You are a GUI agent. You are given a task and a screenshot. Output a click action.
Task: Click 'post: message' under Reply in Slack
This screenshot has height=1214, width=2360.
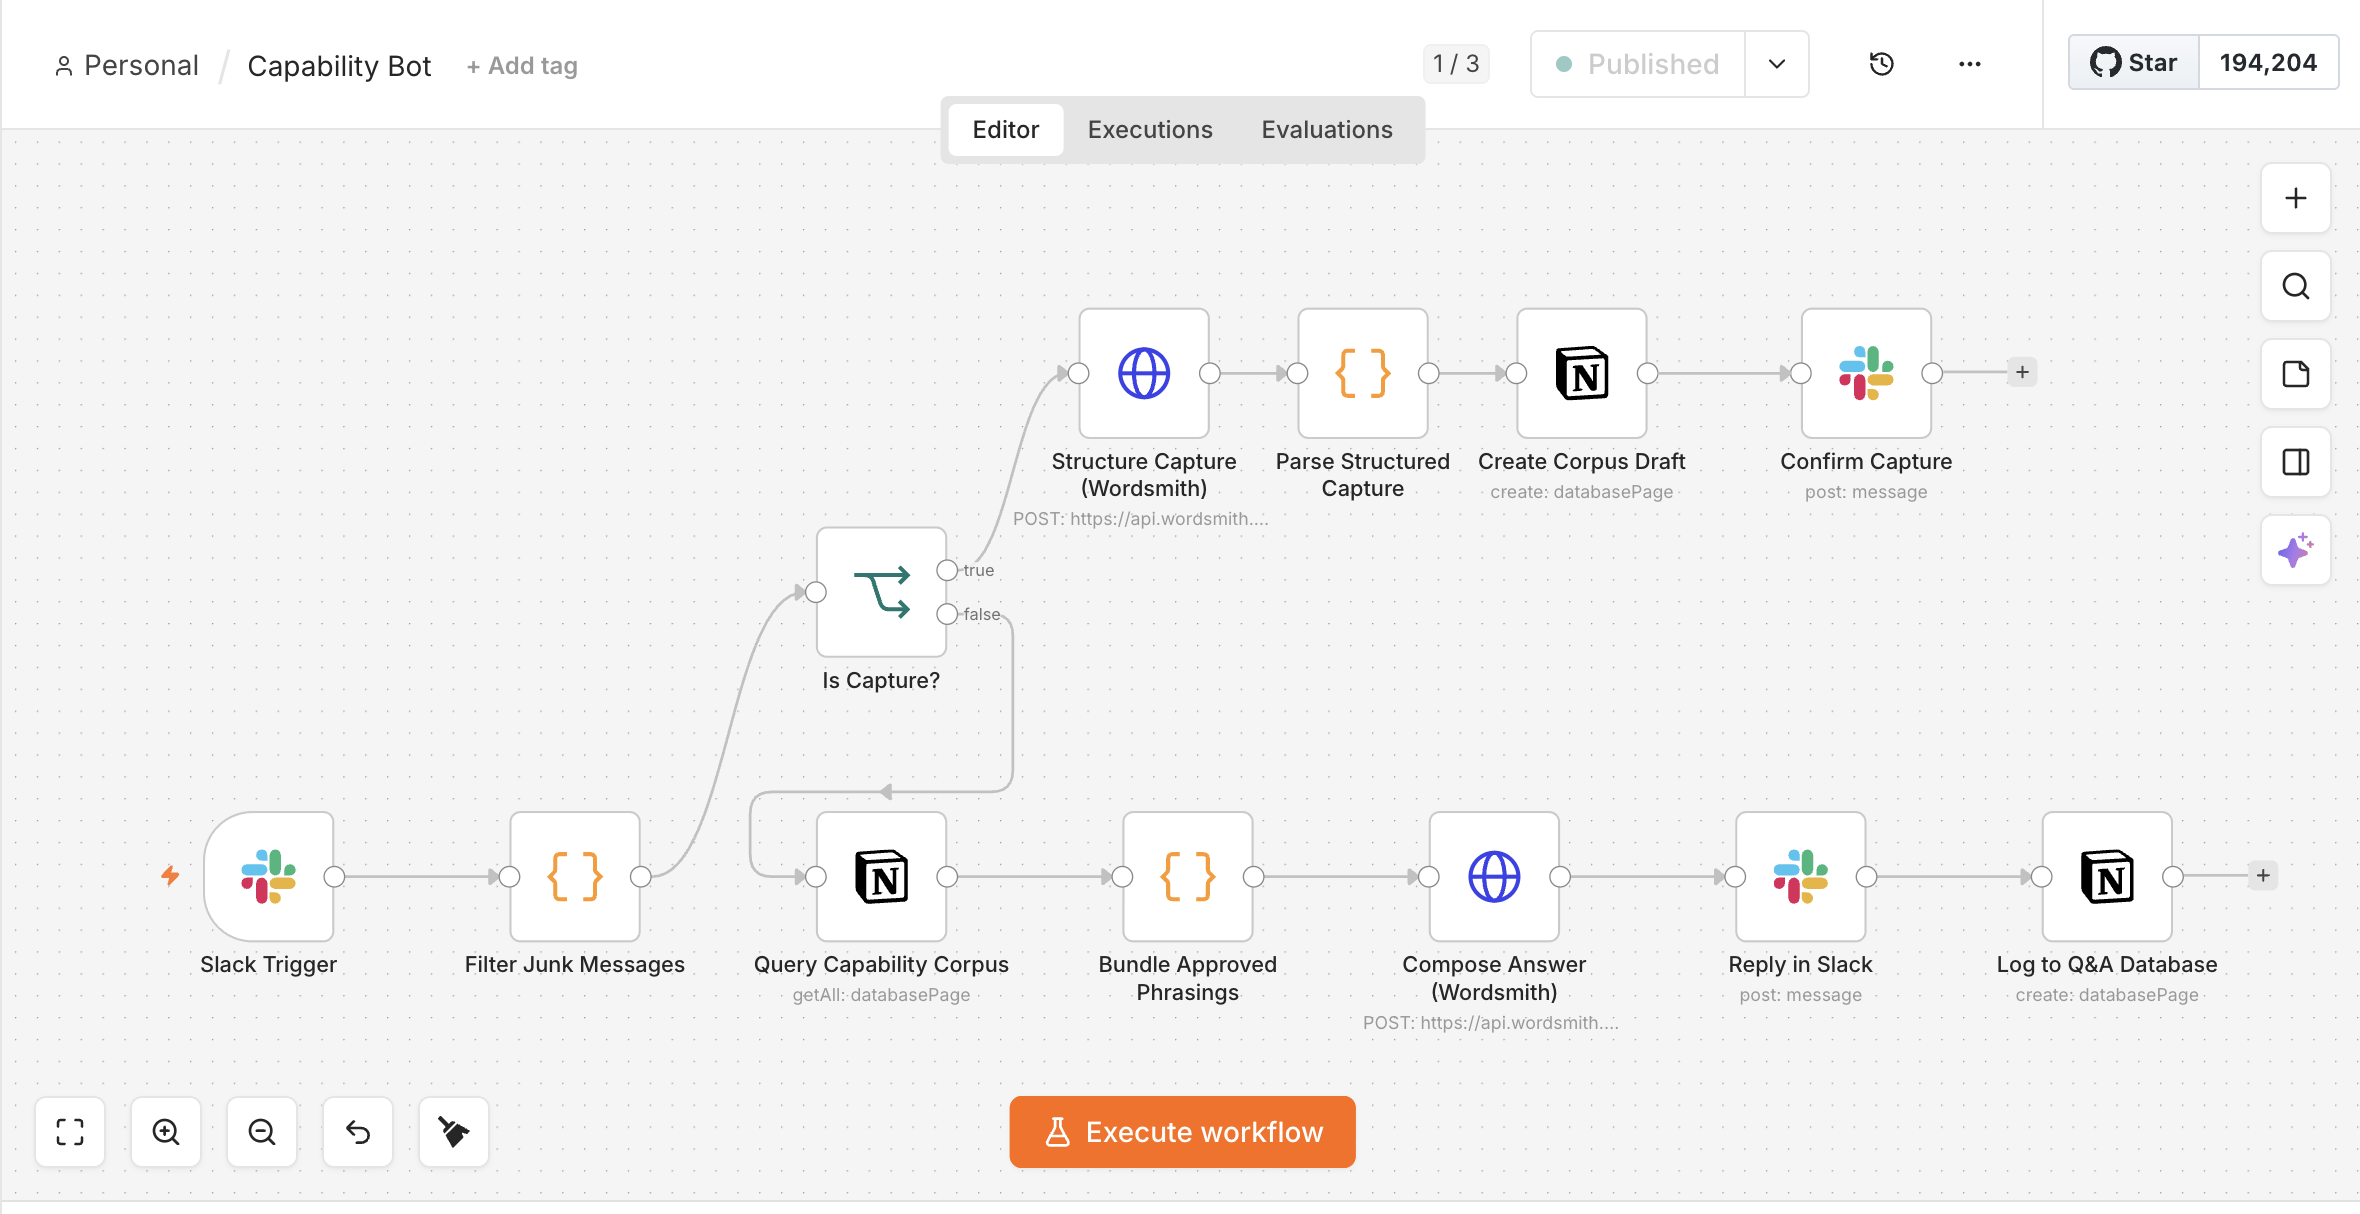(1801, 995)
